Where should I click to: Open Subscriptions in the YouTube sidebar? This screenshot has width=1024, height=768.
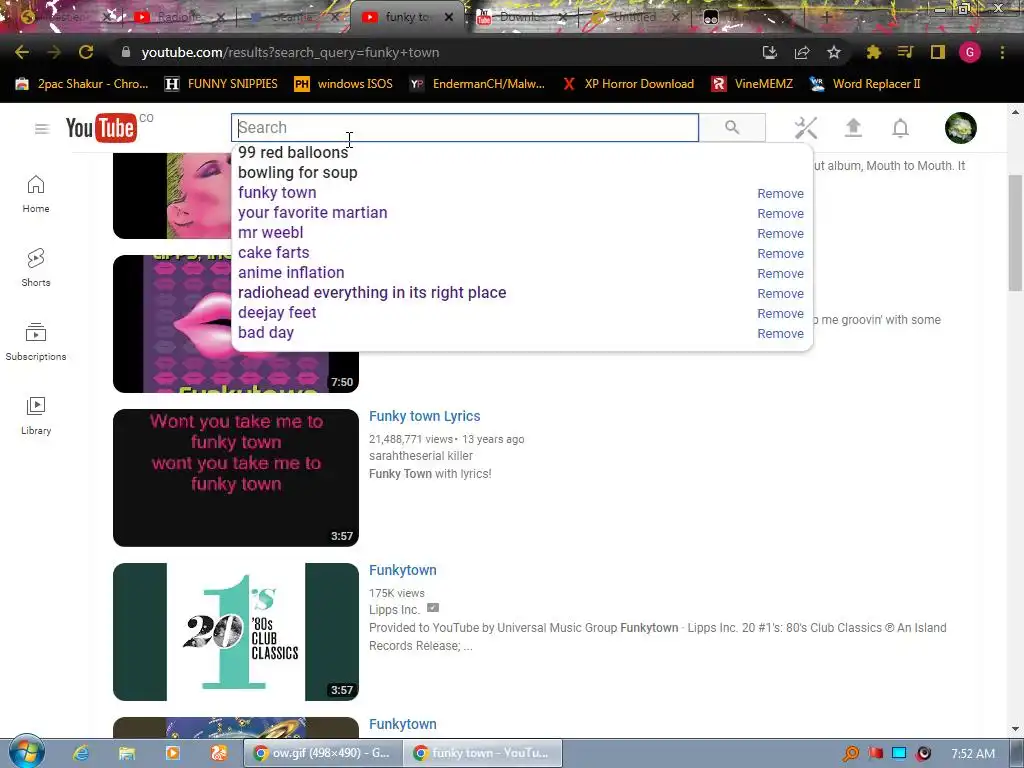coord(36,342)
